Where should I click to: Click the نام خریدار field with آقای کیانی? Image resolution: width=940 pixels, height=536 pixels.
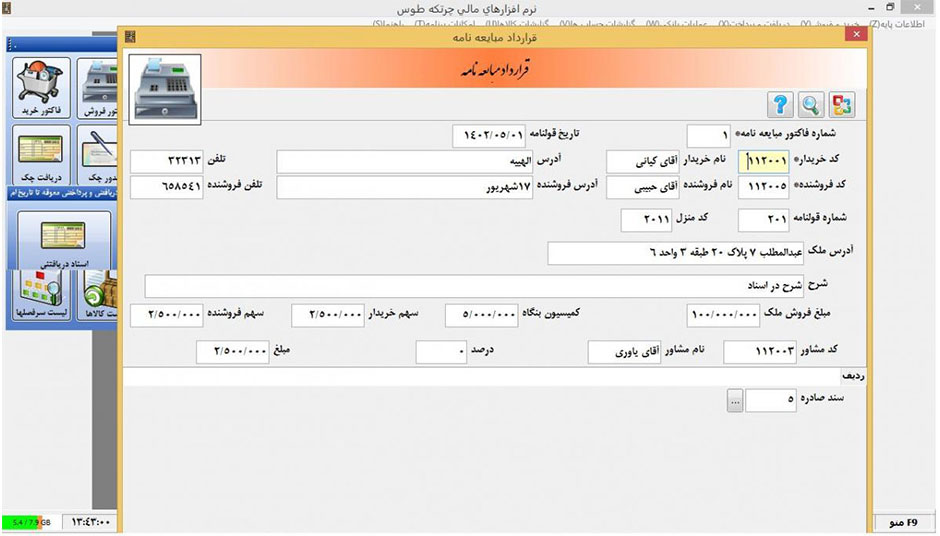tap(643, 162)
